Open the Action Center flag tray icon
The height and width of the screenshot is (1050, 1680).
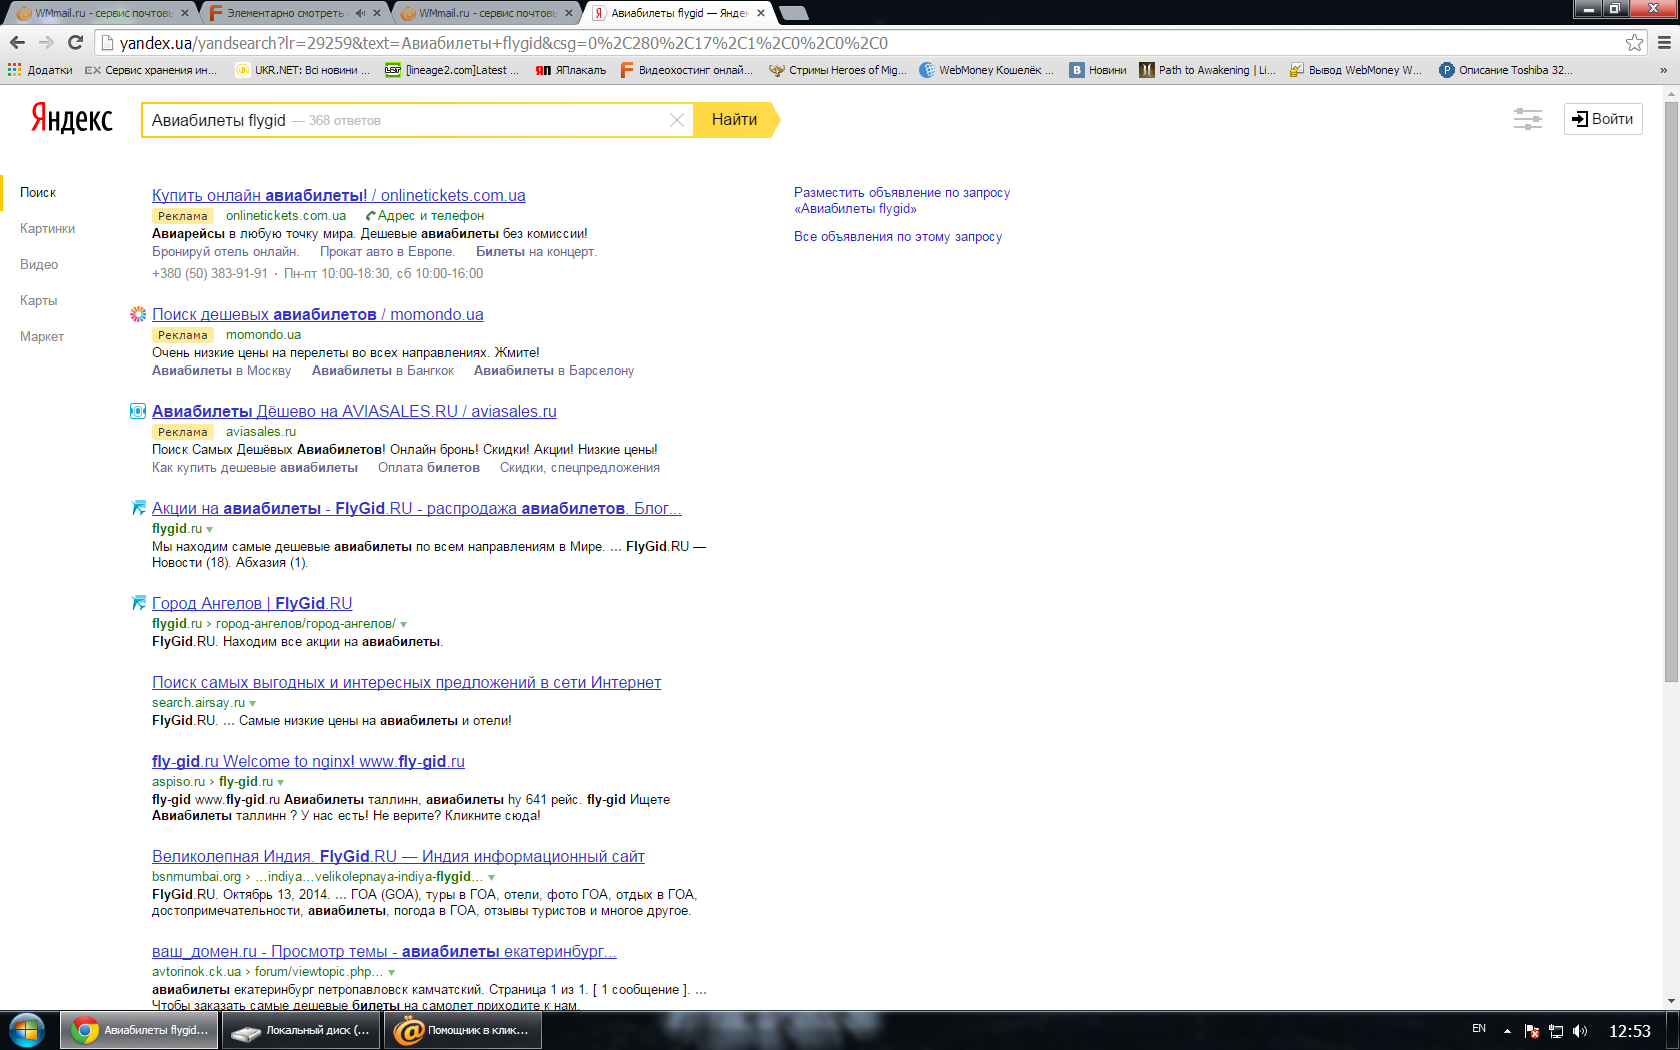(1532, 1031)
